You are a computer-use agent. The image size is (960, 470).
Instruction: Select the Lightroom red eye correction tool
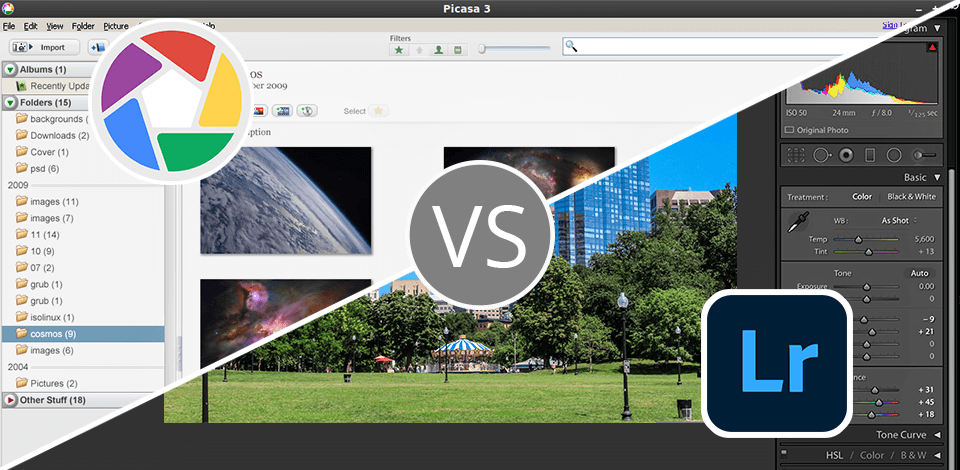[x=847, y=155]
